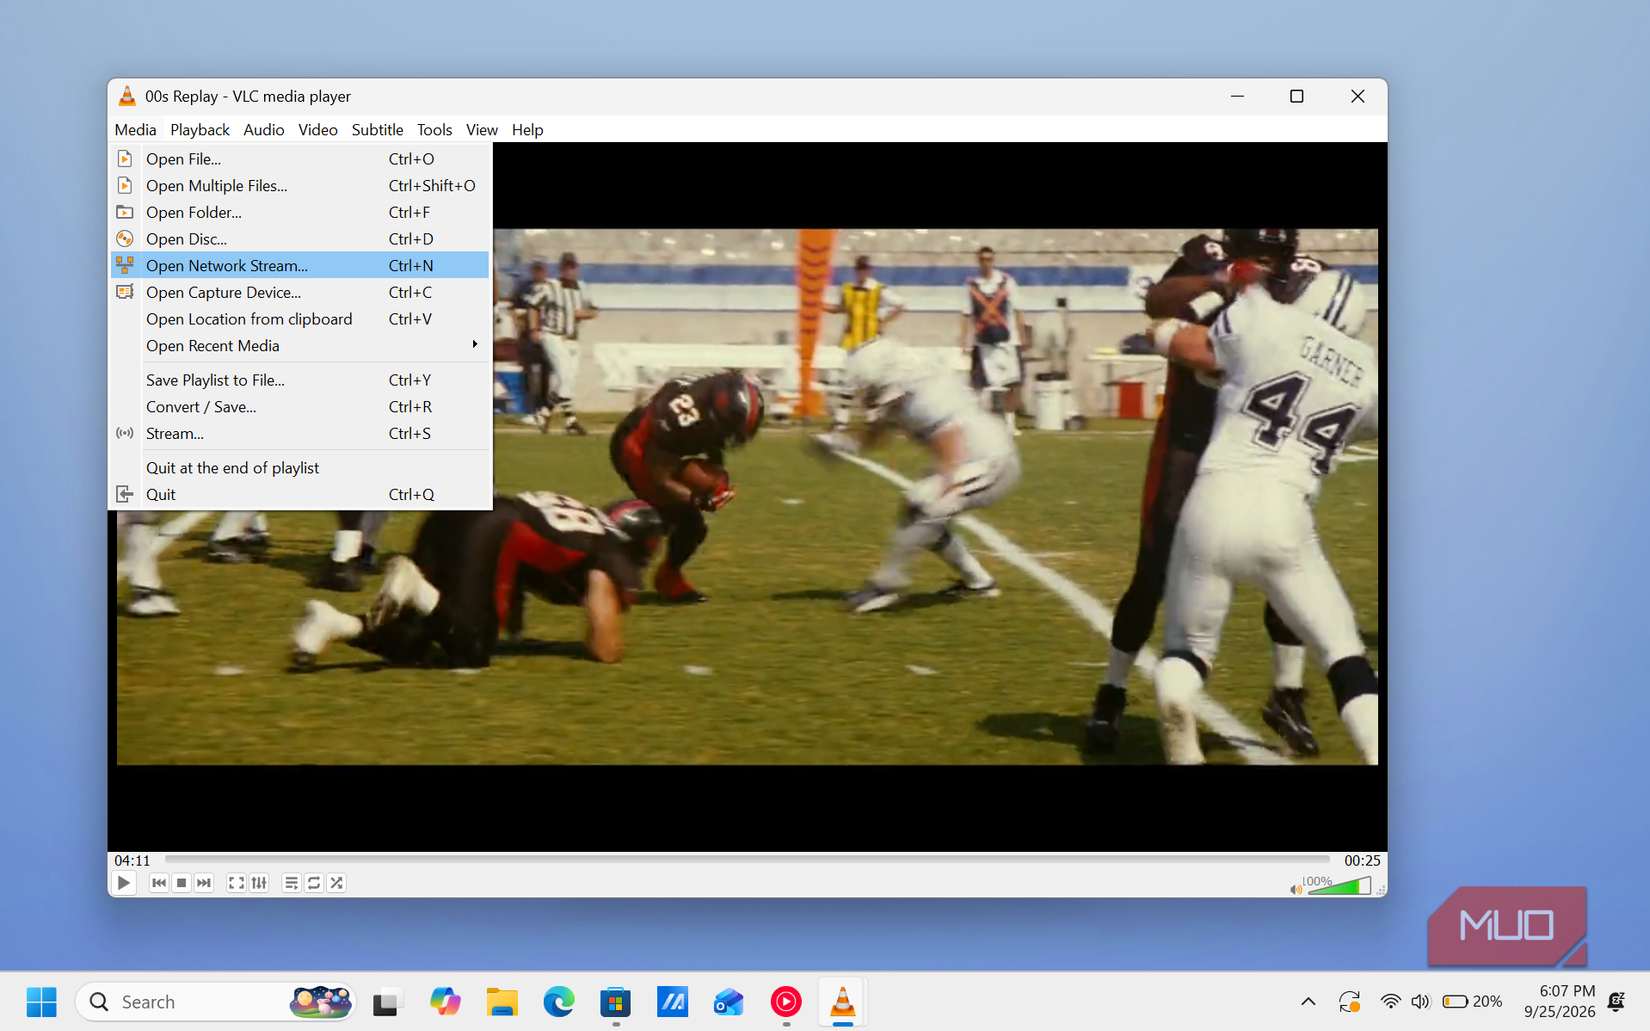Show hidden system tray icons
Screen dimensions: 1650x1031
(x=1308, y=1001)
